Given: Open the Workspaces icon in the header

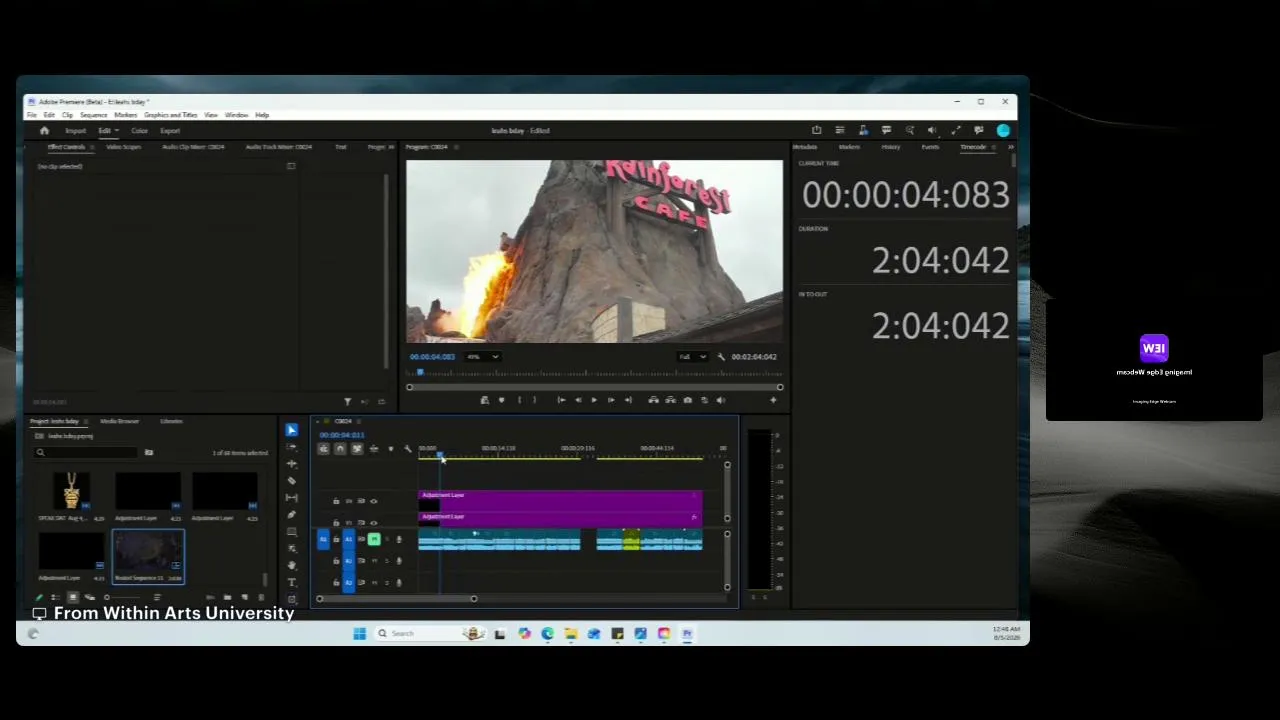Looking at the screenshot, I should 840,130.
